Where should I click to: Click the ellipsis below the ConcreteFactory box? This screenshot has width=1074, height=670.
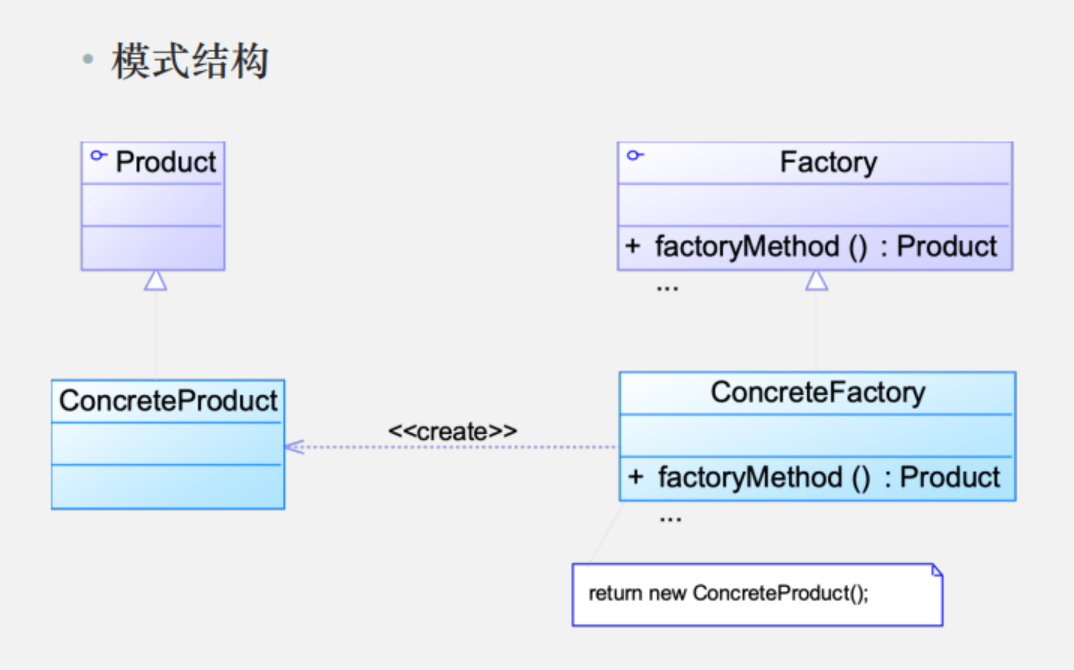(x=670, y=518)
